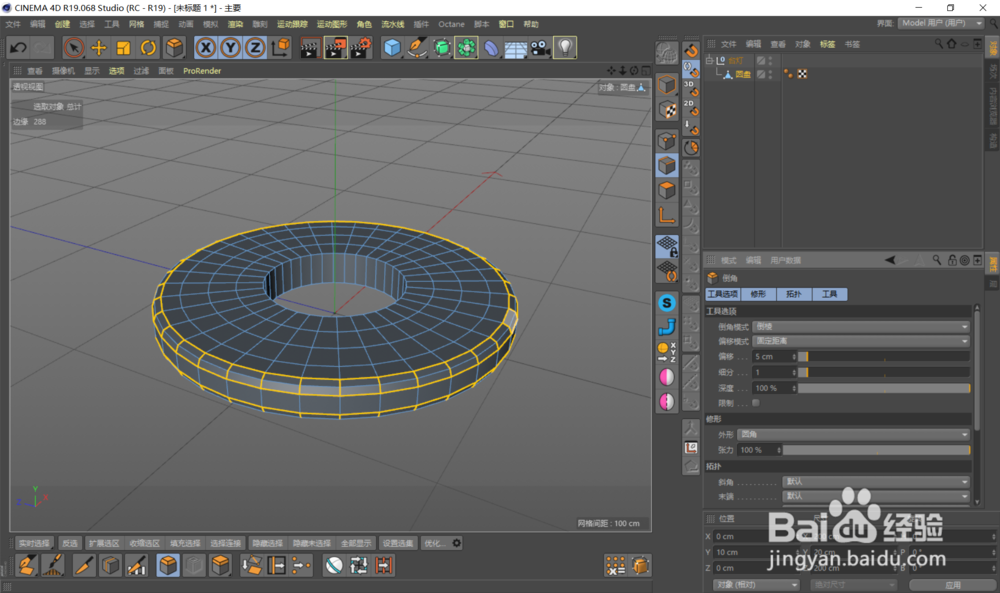The image size is (1000, 593).
Task: Open the Octane menu
Action: coord(452,24)
